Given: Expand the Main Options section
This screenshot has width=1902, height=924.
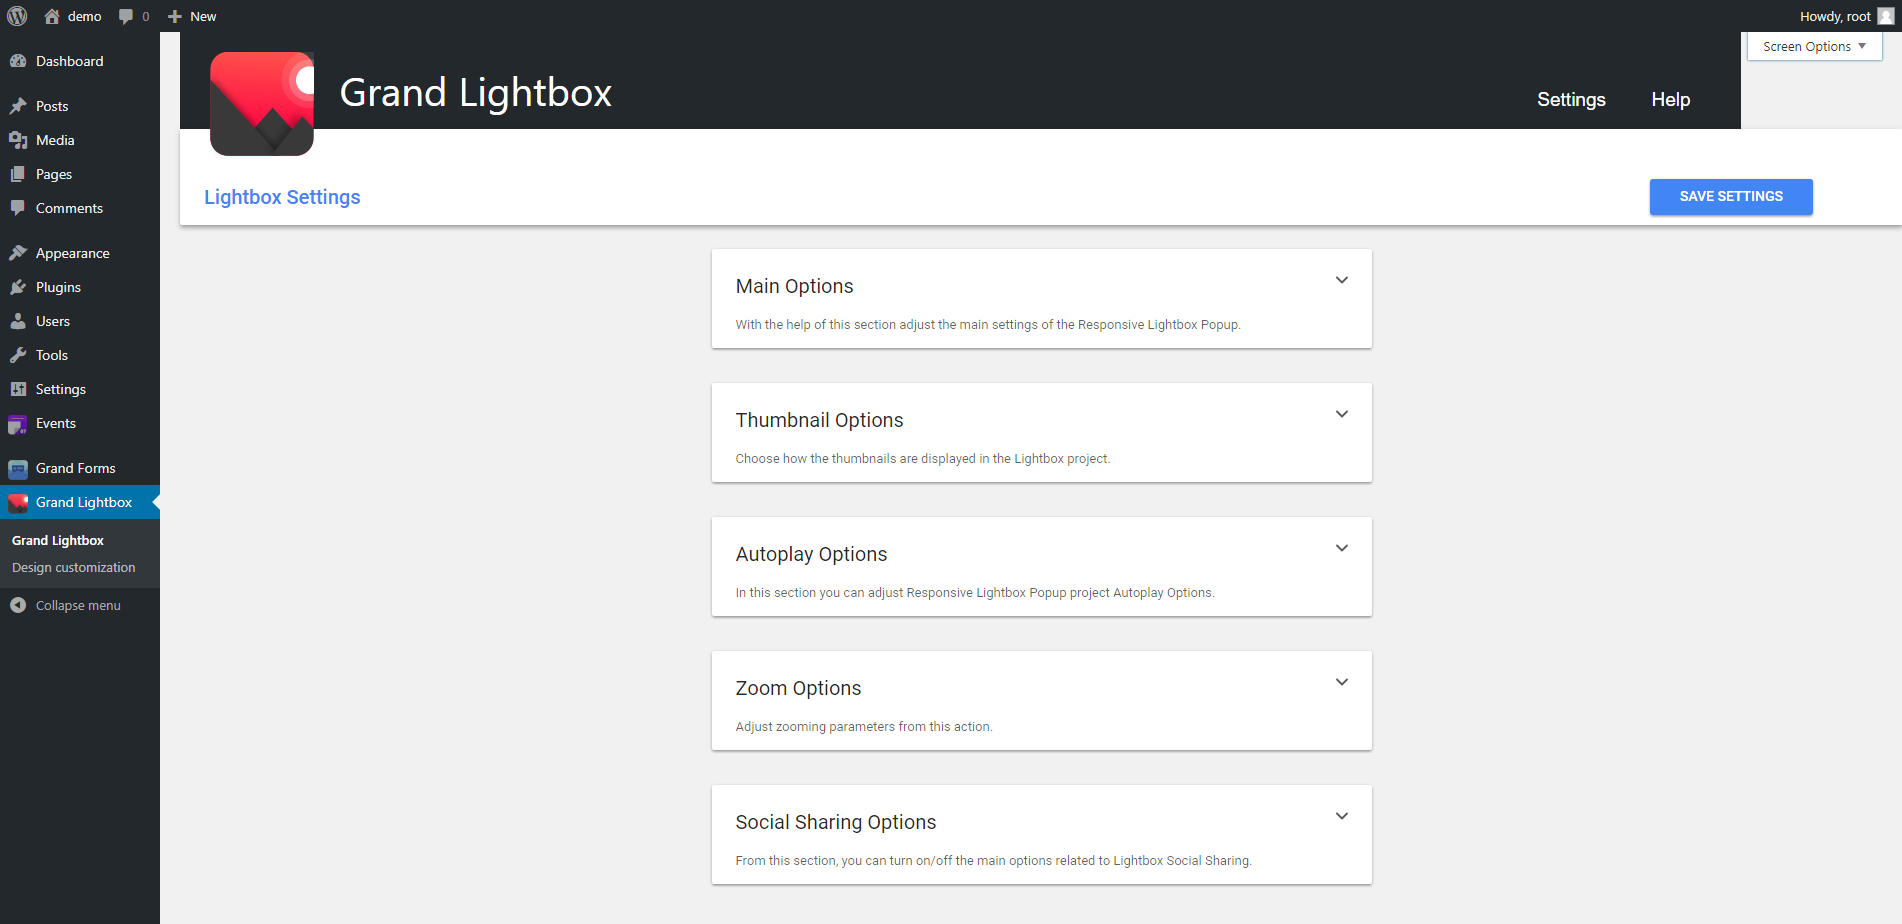Looking at the screenshot, I should (x=1342, y=280).
